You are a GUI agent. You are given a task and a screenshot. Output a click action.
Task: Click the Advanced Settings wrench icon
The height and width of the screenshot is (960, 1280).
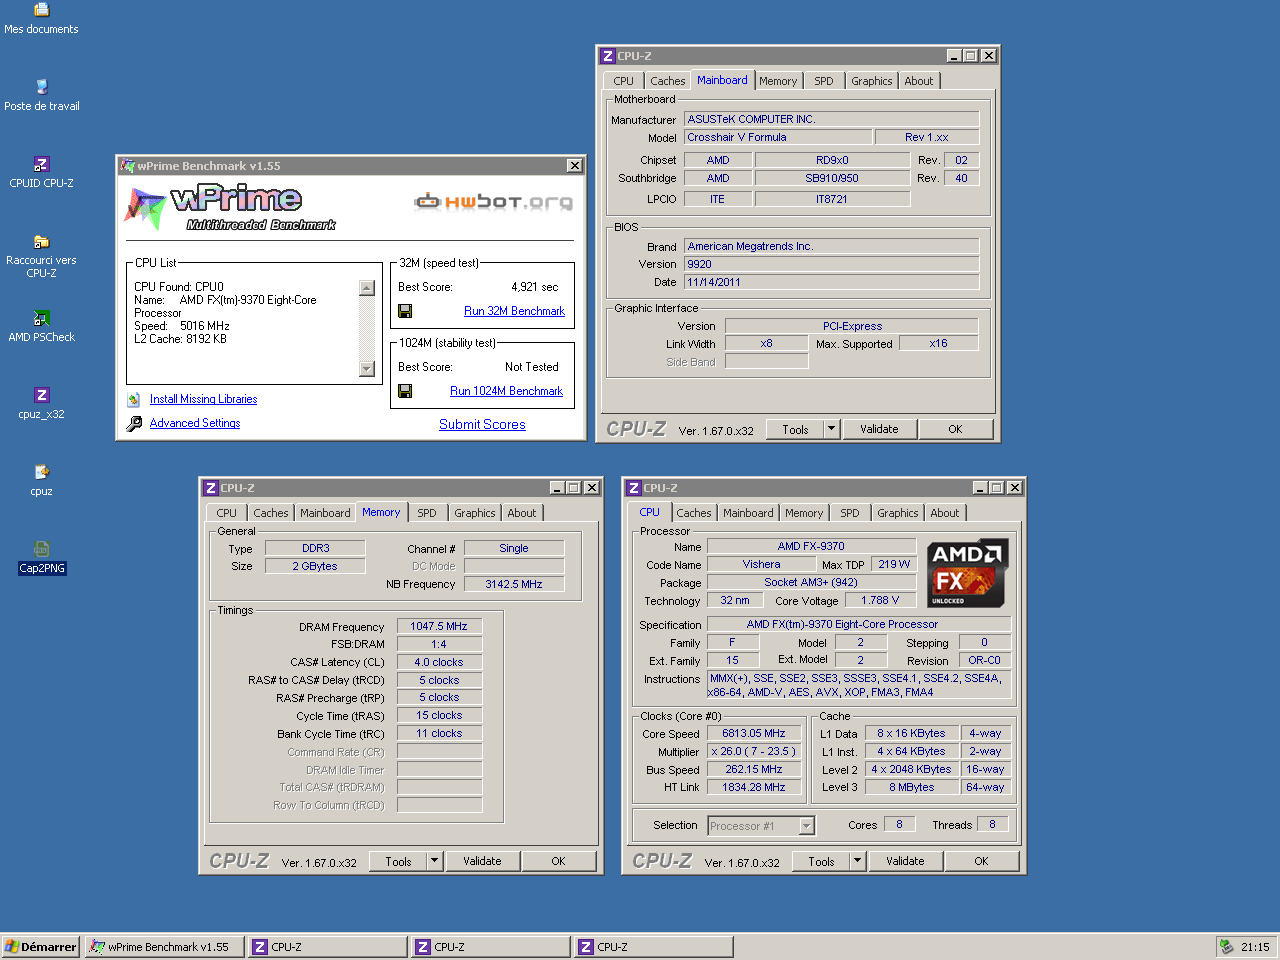click(x=134, y=424)
